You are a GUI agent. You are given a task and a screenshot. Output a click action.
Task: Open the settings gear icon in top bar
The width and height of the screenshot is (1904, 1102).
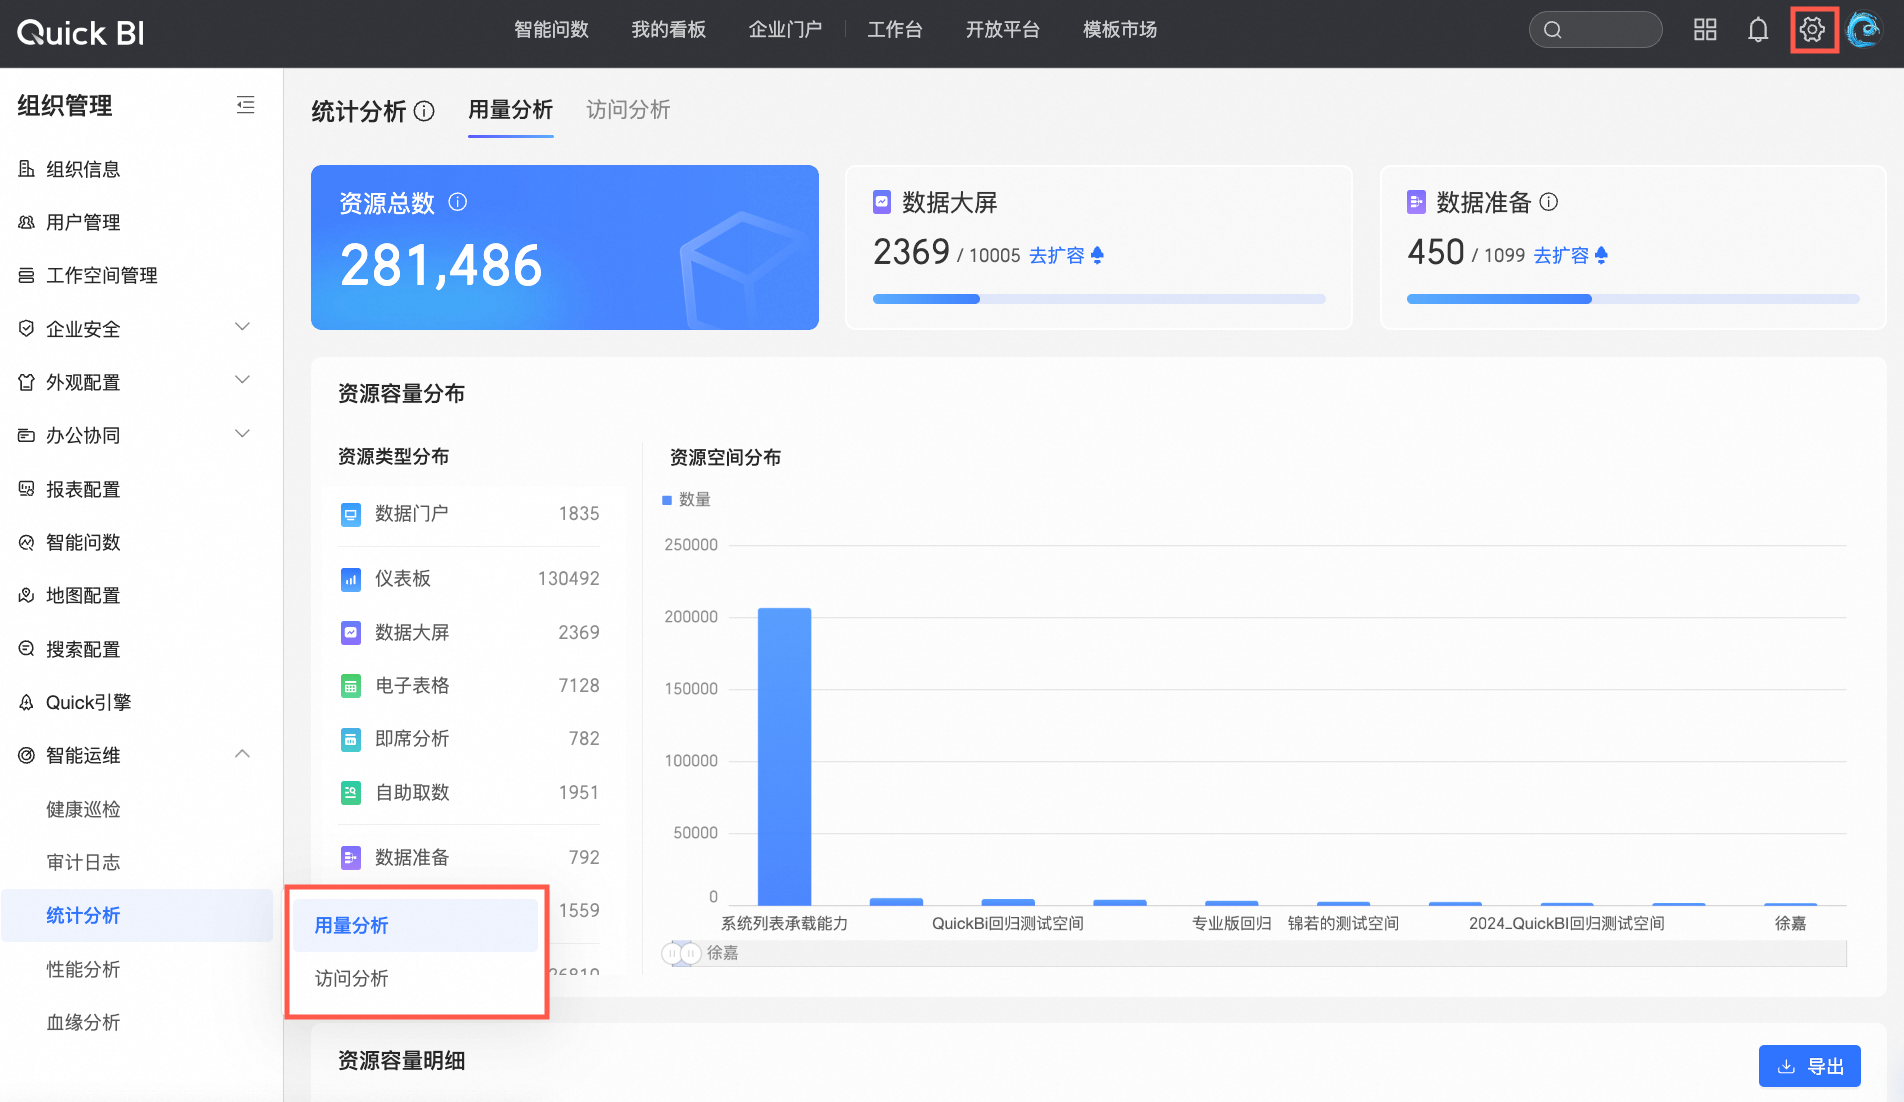click(1812, 30)
